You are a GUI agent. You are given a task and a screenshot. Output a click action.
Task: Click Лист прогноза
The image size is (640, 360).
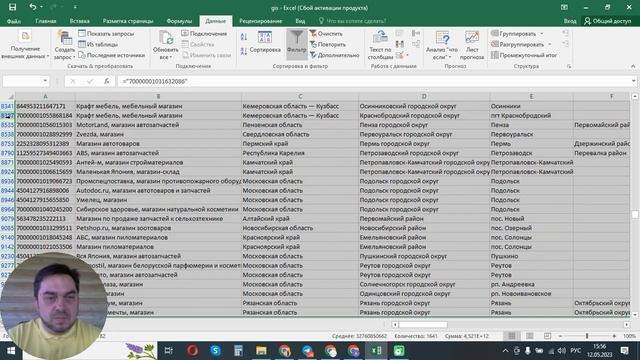point(472,45)
